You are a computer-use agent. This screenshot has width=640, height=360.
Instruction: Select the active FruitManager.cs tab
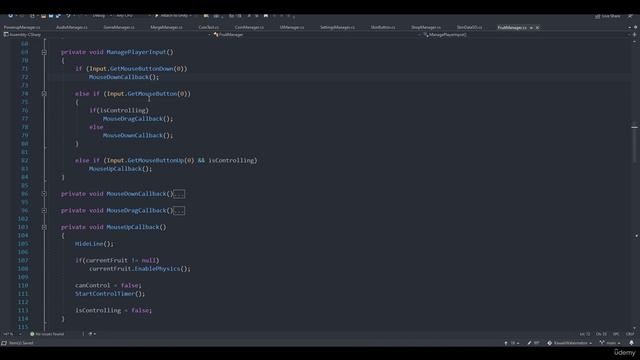tap(512, 27)
